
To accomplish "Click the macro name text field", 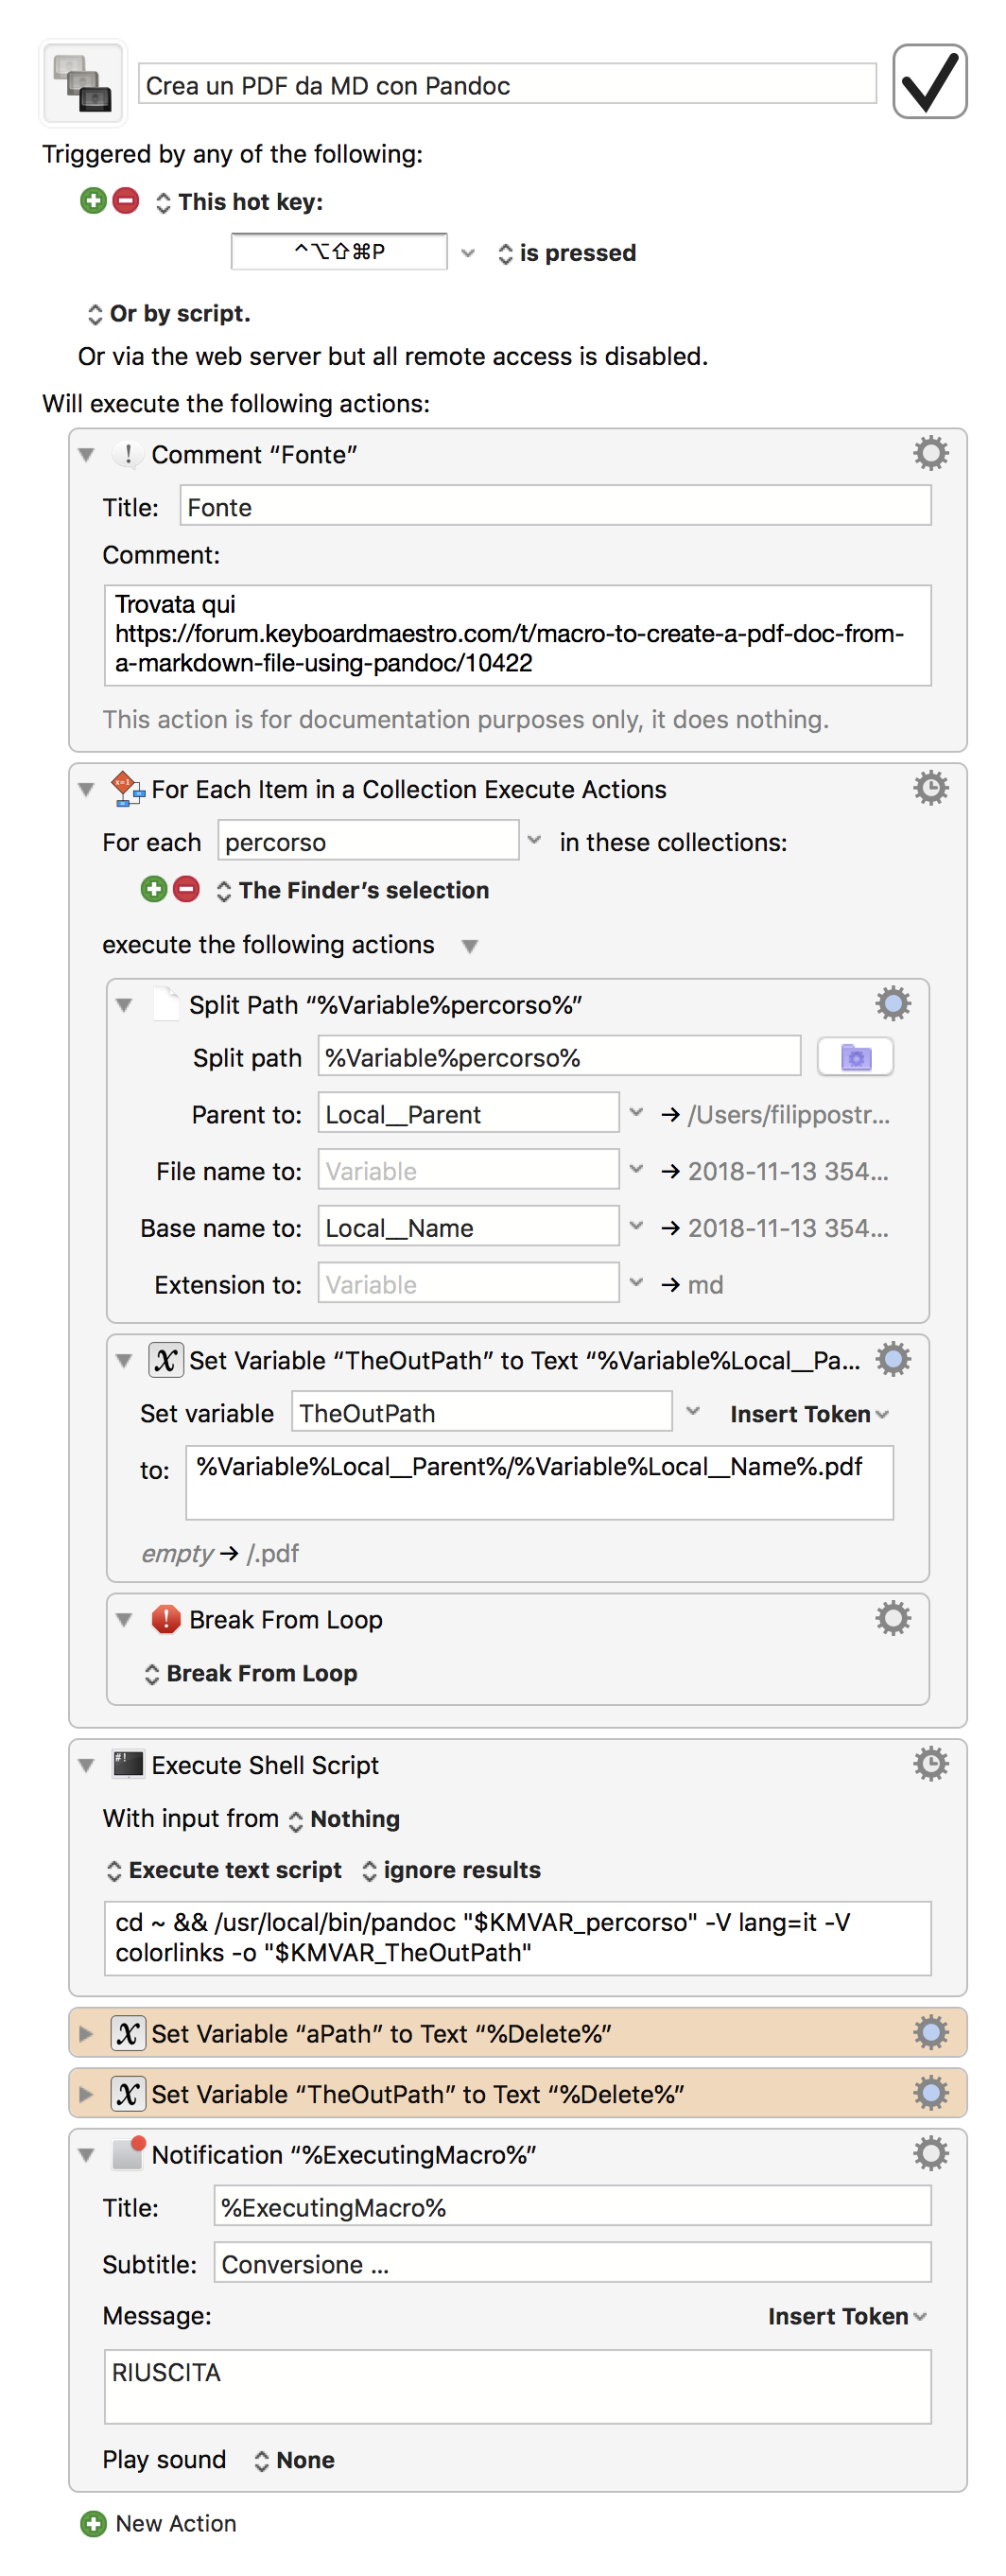I will click(x=506, y=85).
